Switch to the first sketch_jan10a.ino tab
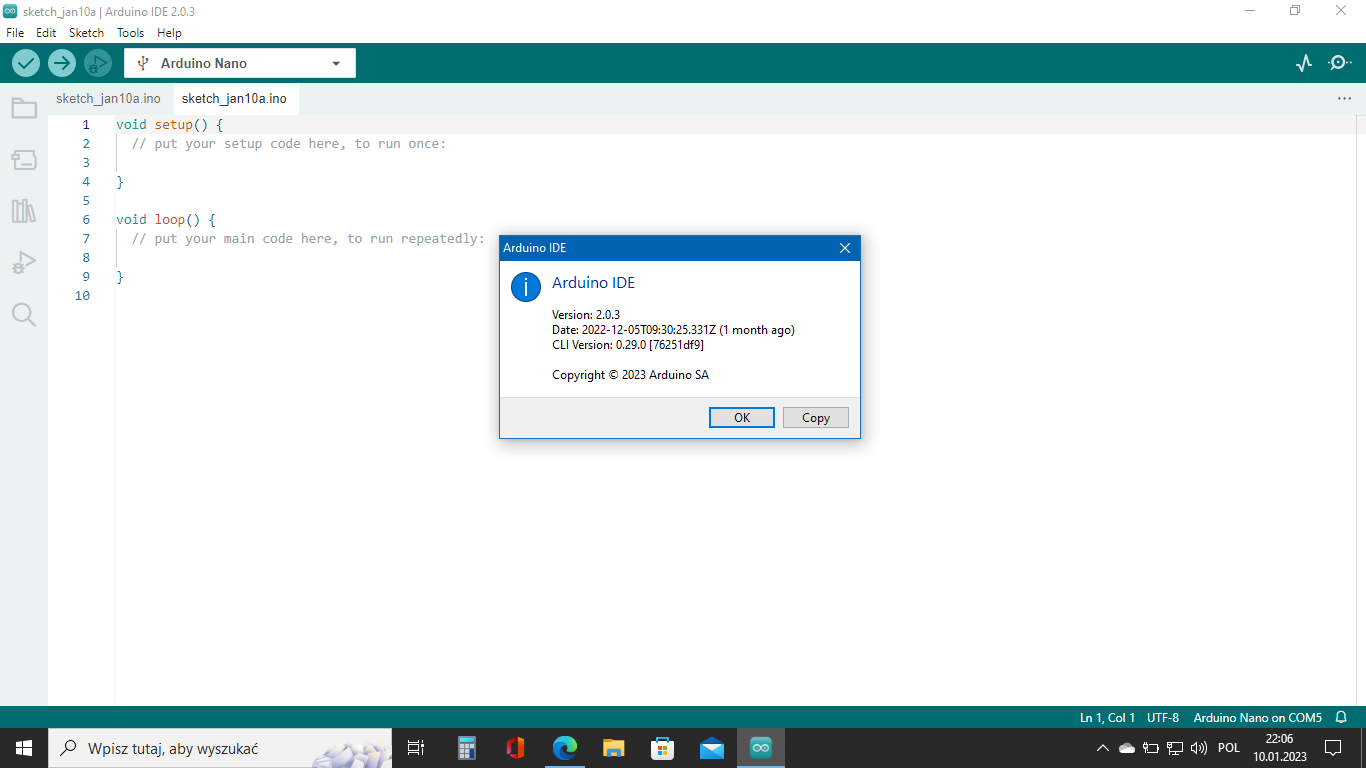This screenshot has width=1366, height=768. 108,99
